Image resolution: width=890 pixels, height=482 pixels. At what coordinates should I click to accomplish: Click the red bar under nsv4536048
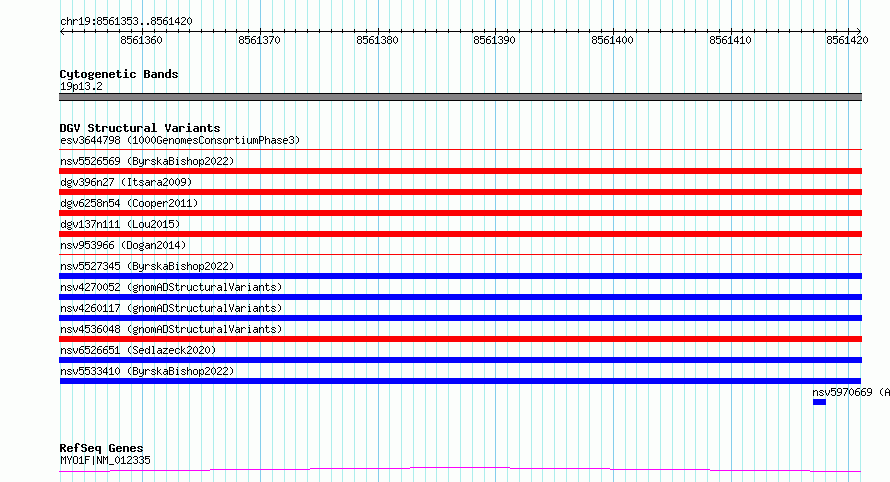[460, 339]
